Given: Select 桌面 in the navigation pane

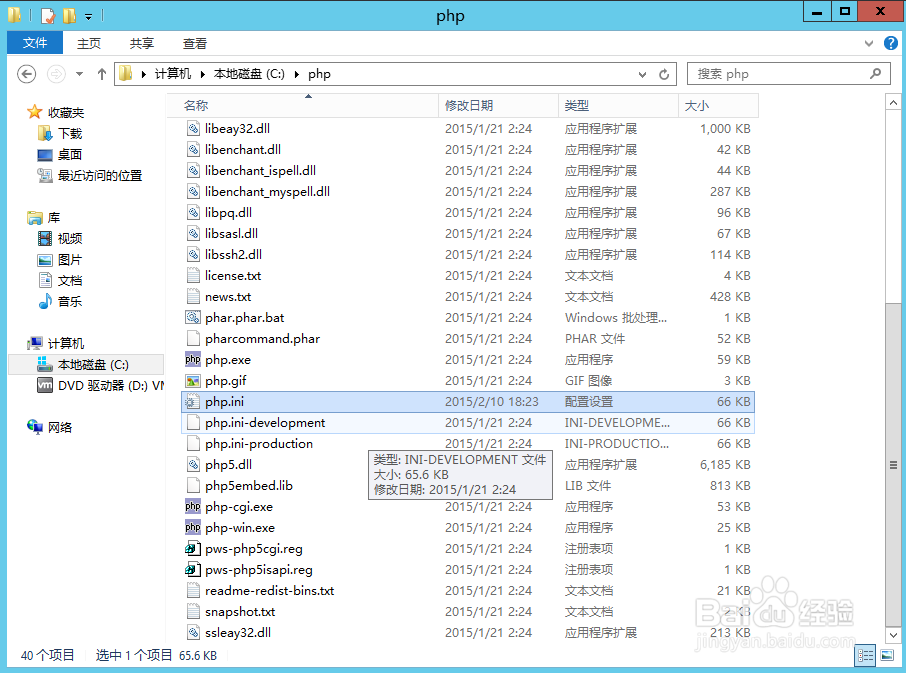Looking at the screenshot, I should 69,154.
